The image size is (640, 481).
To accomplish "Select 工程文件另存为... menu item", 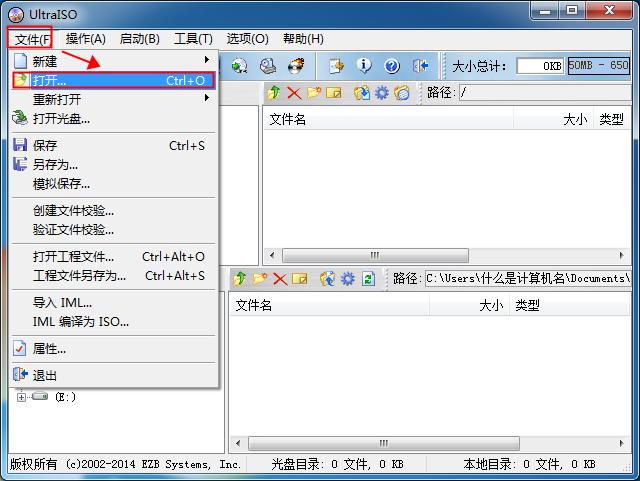I will [x=114, y=276].
